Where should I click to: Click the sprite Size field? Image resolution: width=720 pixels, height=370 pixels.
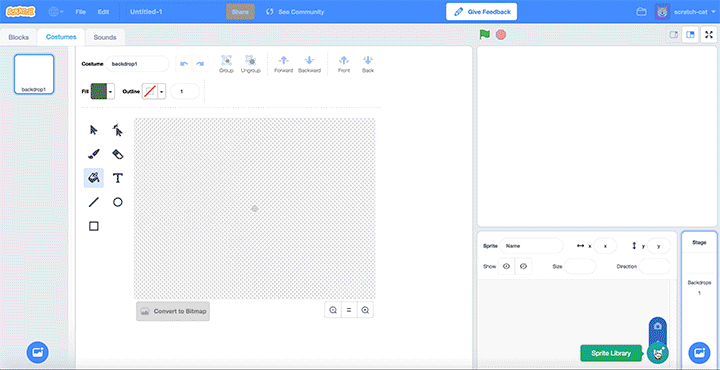tap(580, 266)
